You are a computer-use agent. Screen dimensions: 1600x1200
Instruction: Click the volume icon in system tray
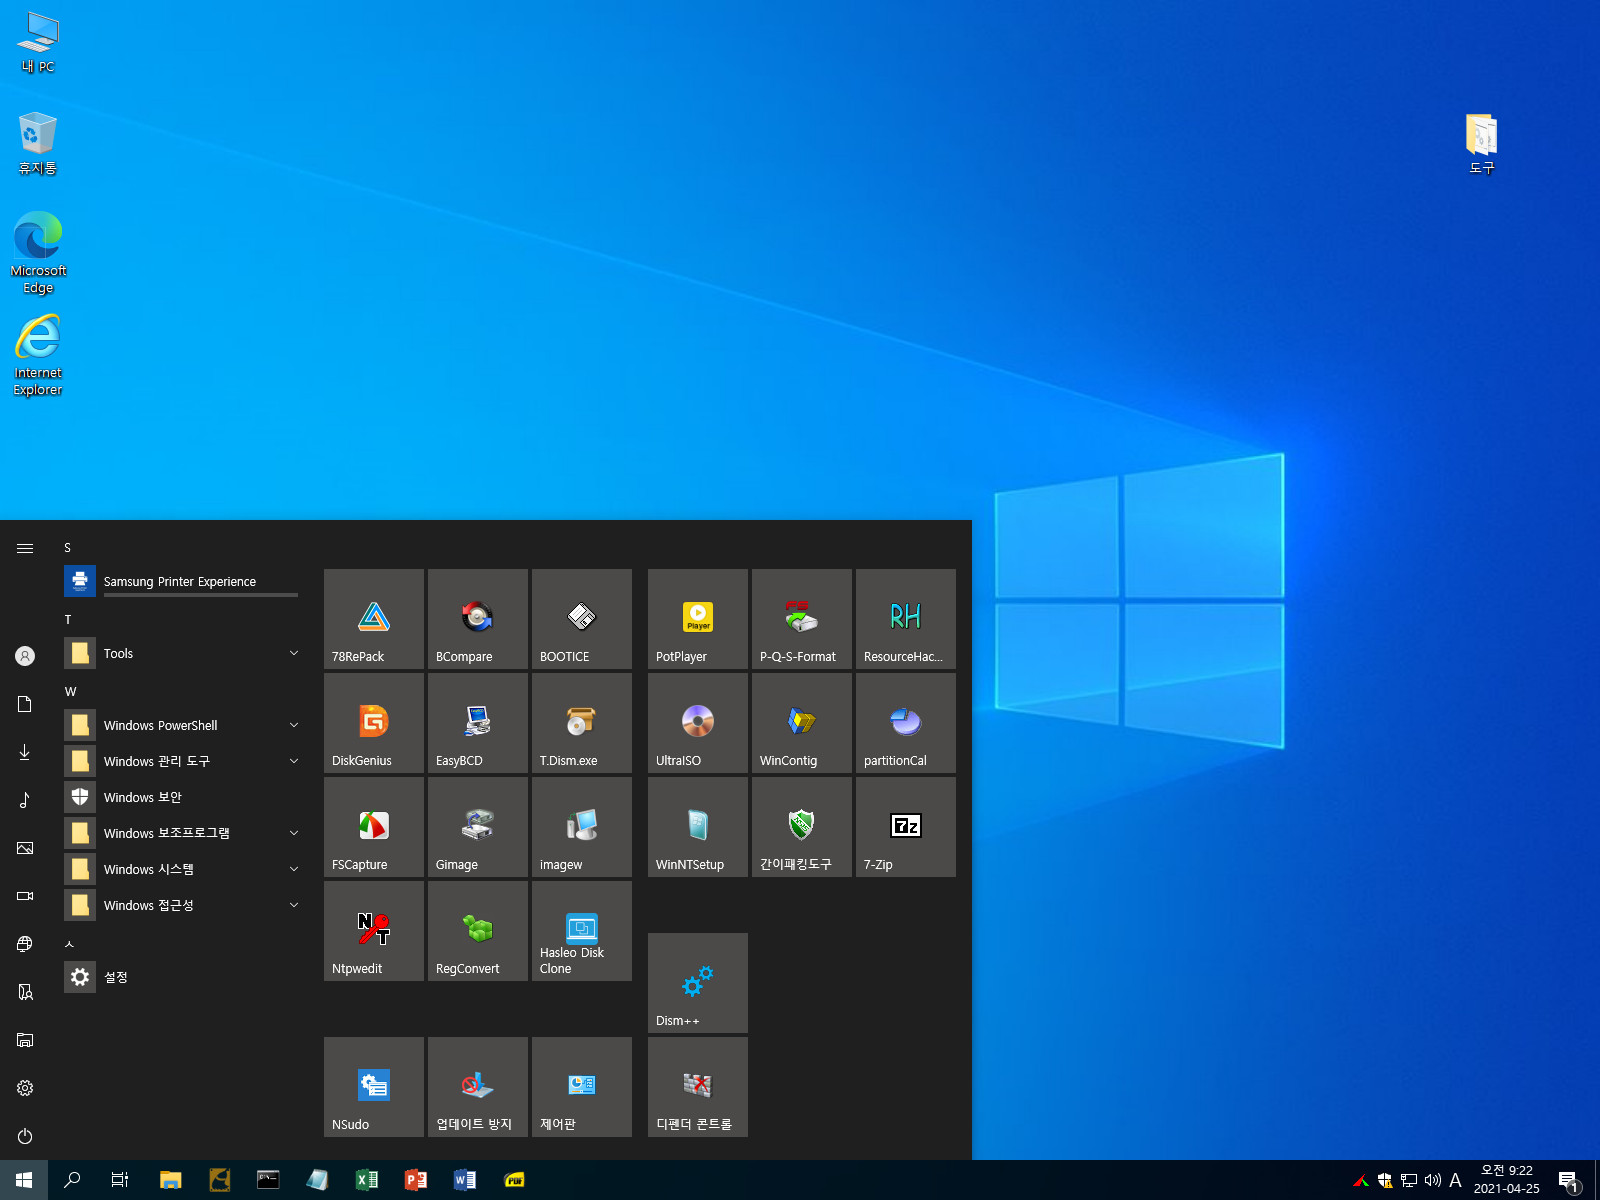pos(1433,1180)
